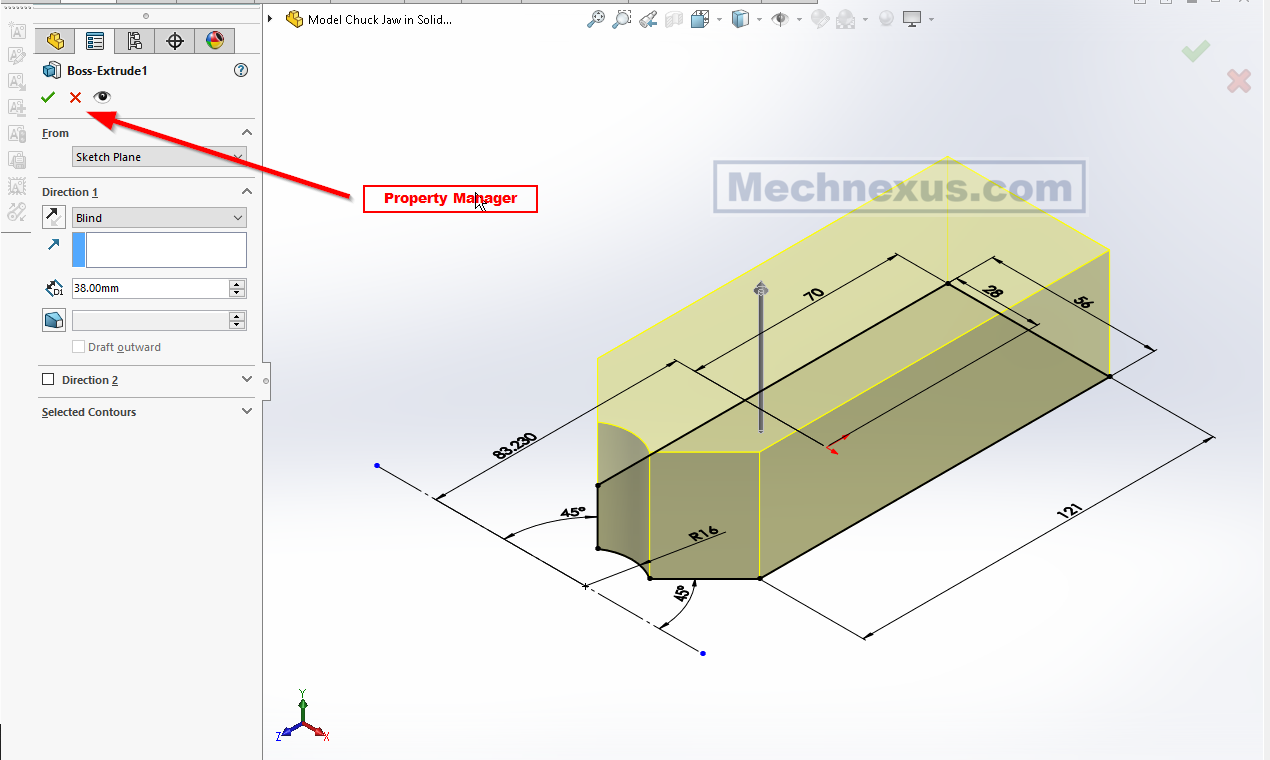Click the Boss-Extrude1 feature title
Image resolution: width=1270 pixels, height=760 pixels.
coord(107,70)
